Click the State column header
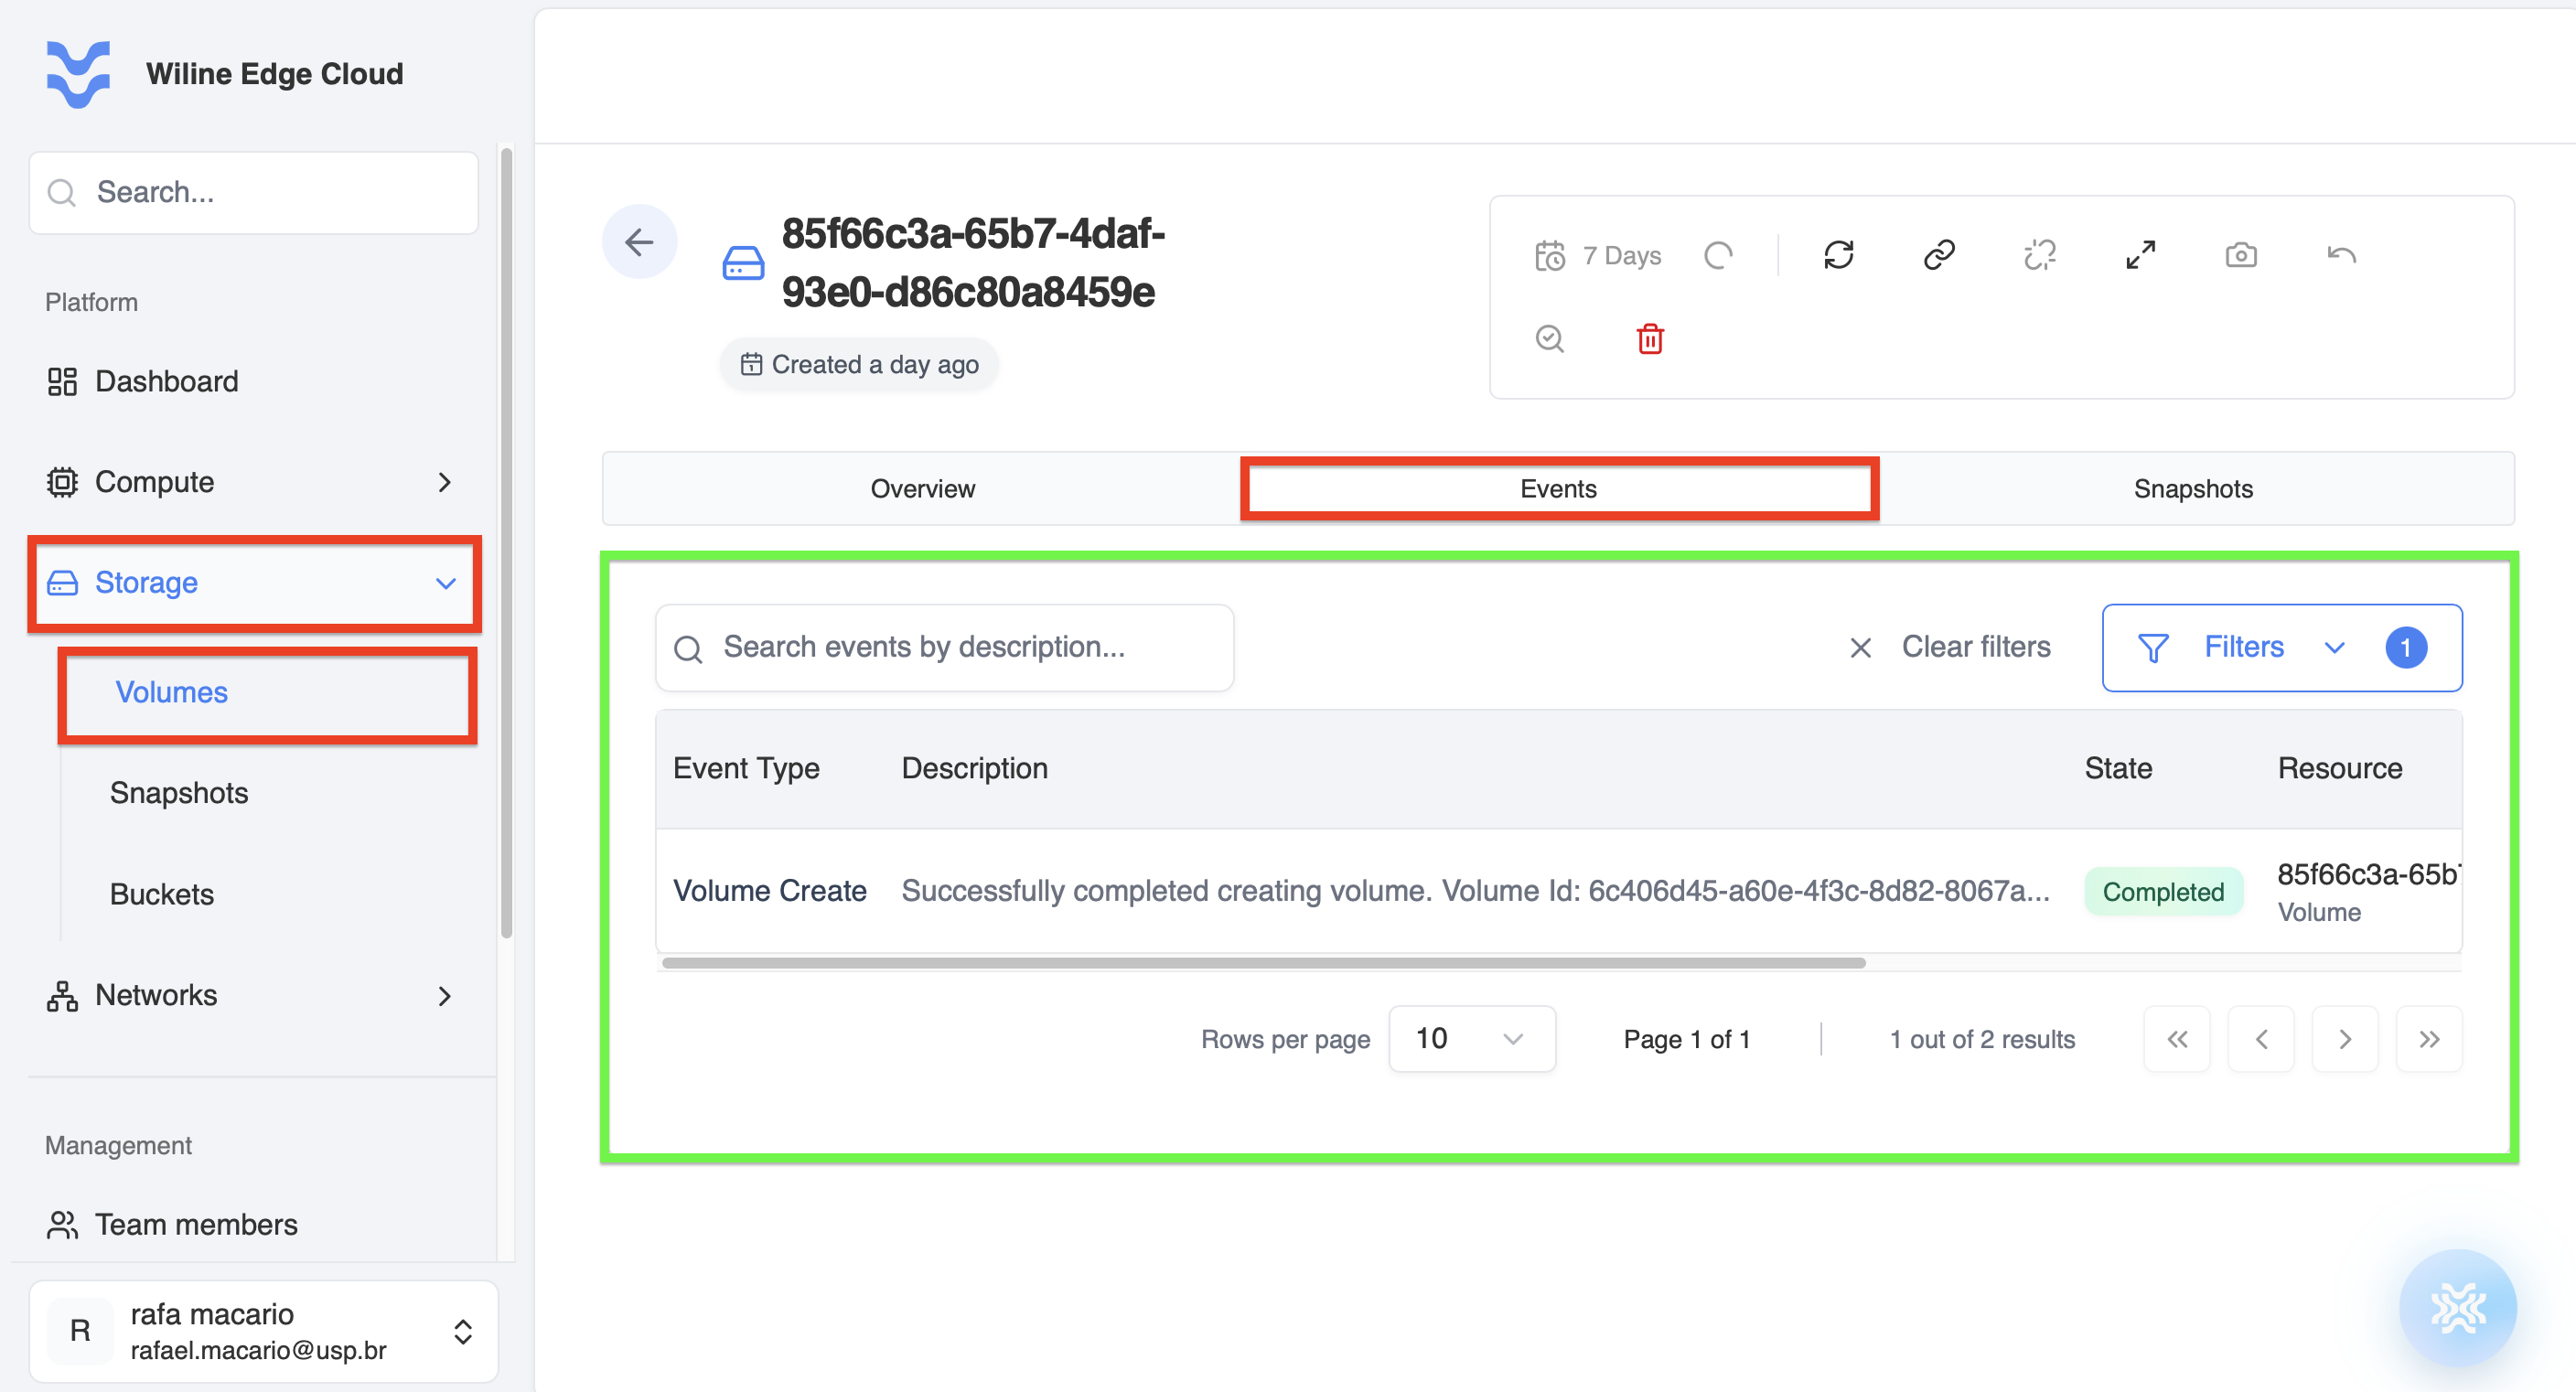This screenshot has width=2576, height=1392. pos(2118,769)
